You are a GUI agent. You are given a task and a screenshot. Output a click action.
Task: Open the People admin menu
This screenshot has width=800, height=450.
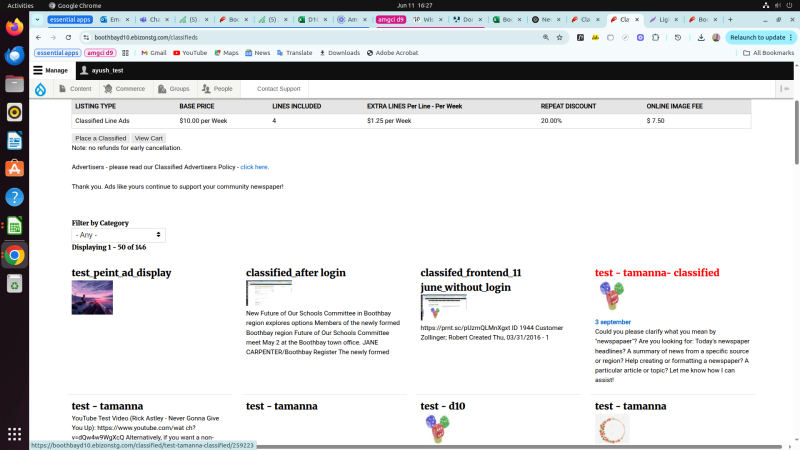[217, 89]
